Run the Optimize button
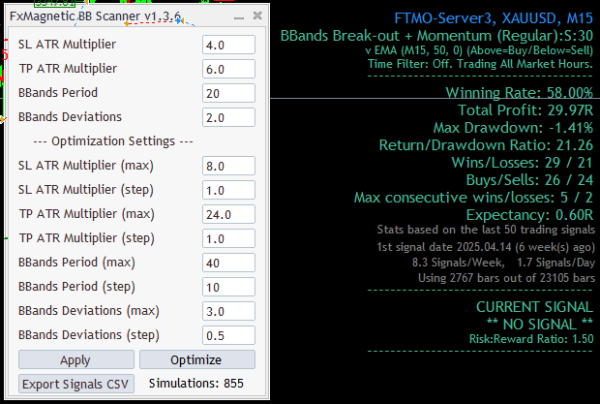 197,360
